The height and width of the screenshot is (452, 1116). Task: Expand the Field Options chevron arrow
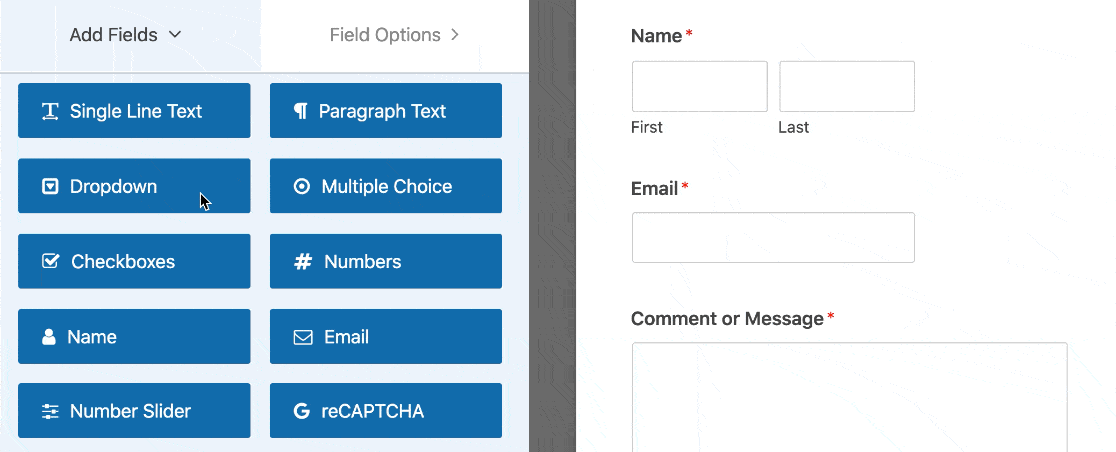[x=455, y=35]
